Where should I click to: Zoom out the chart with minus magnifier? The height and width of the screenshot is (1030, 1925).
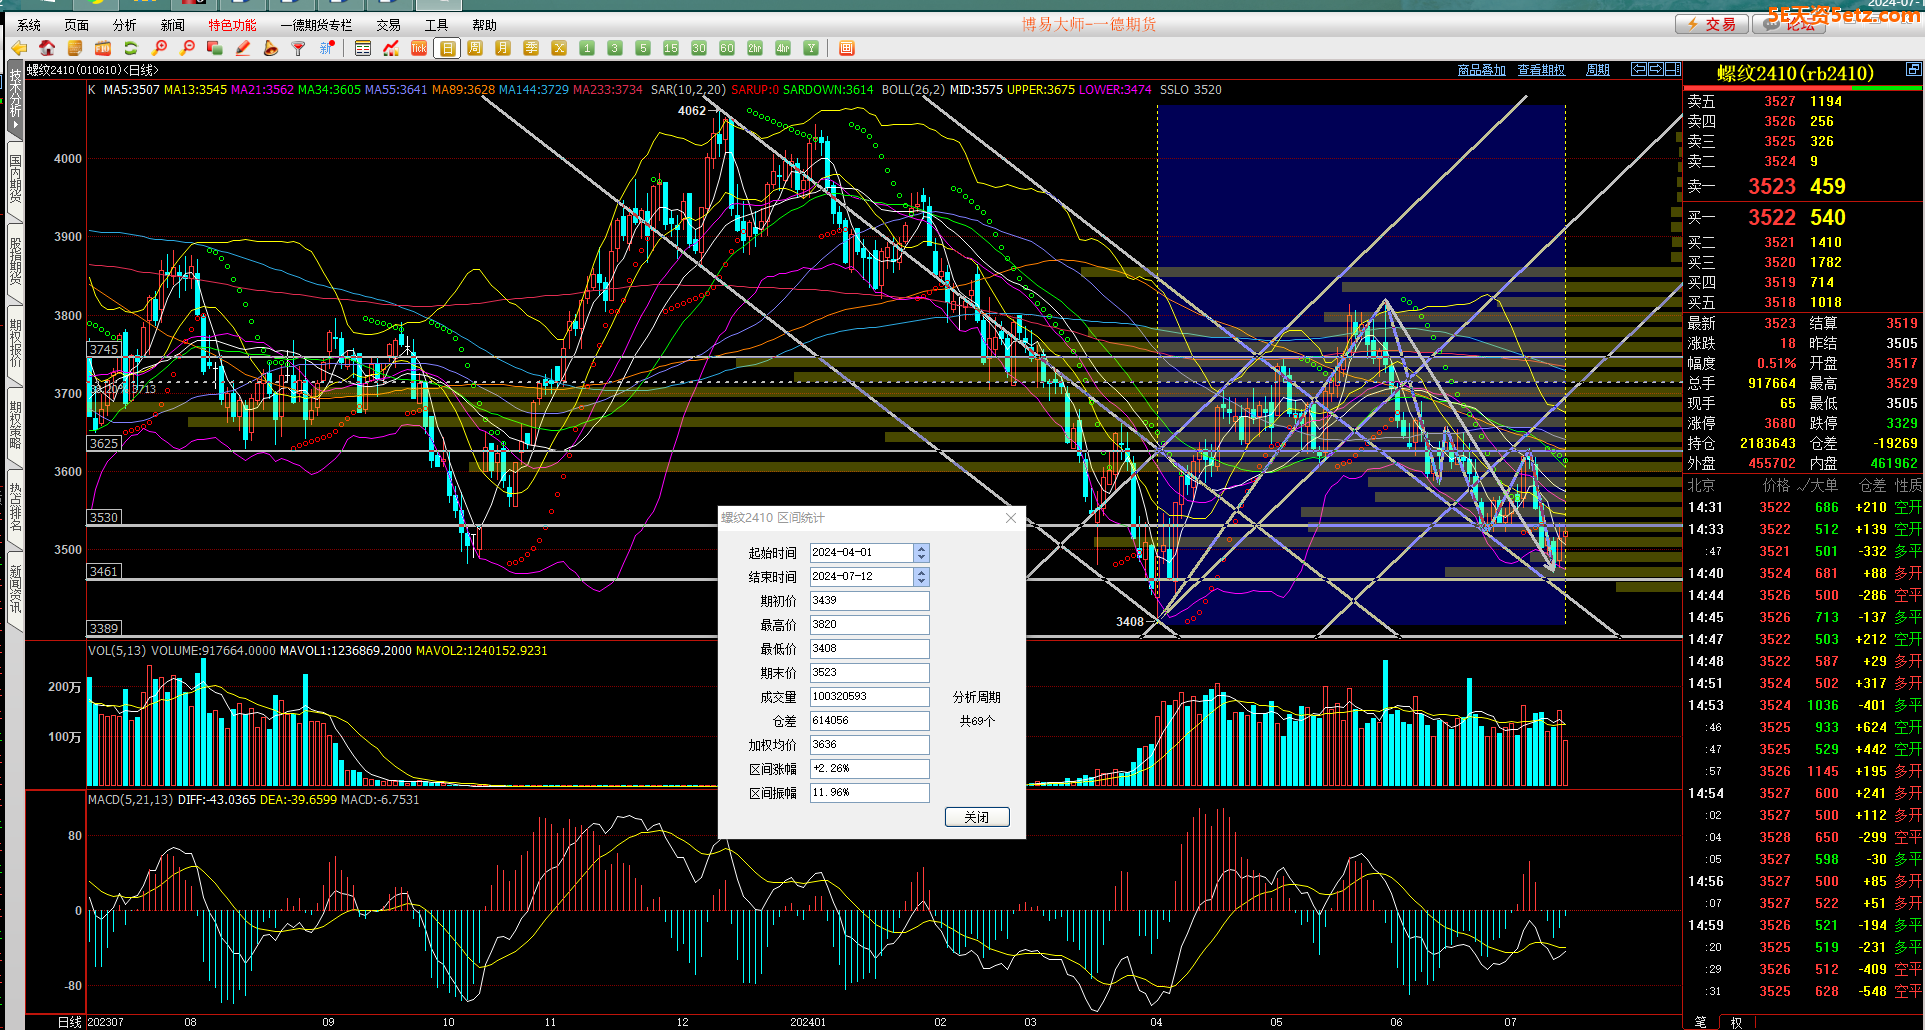(187, 48)
